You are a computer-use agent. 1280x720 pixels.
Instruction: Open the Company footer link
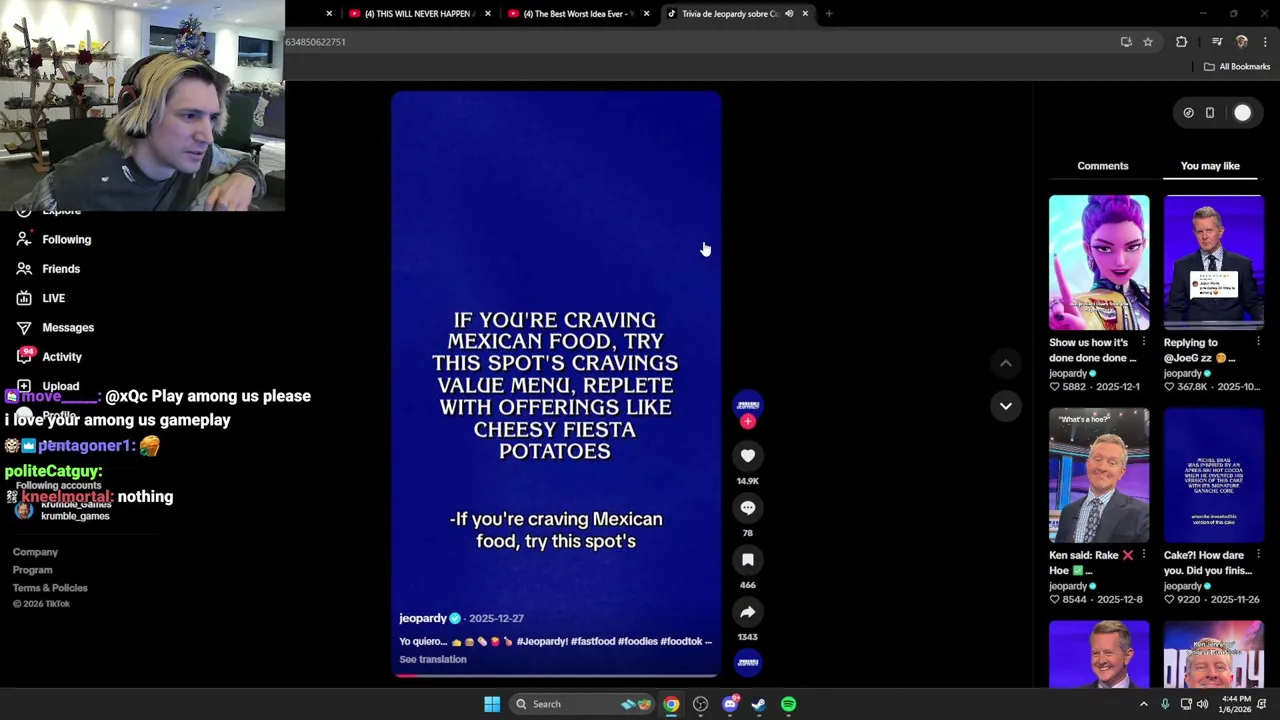tap(35, 552)
